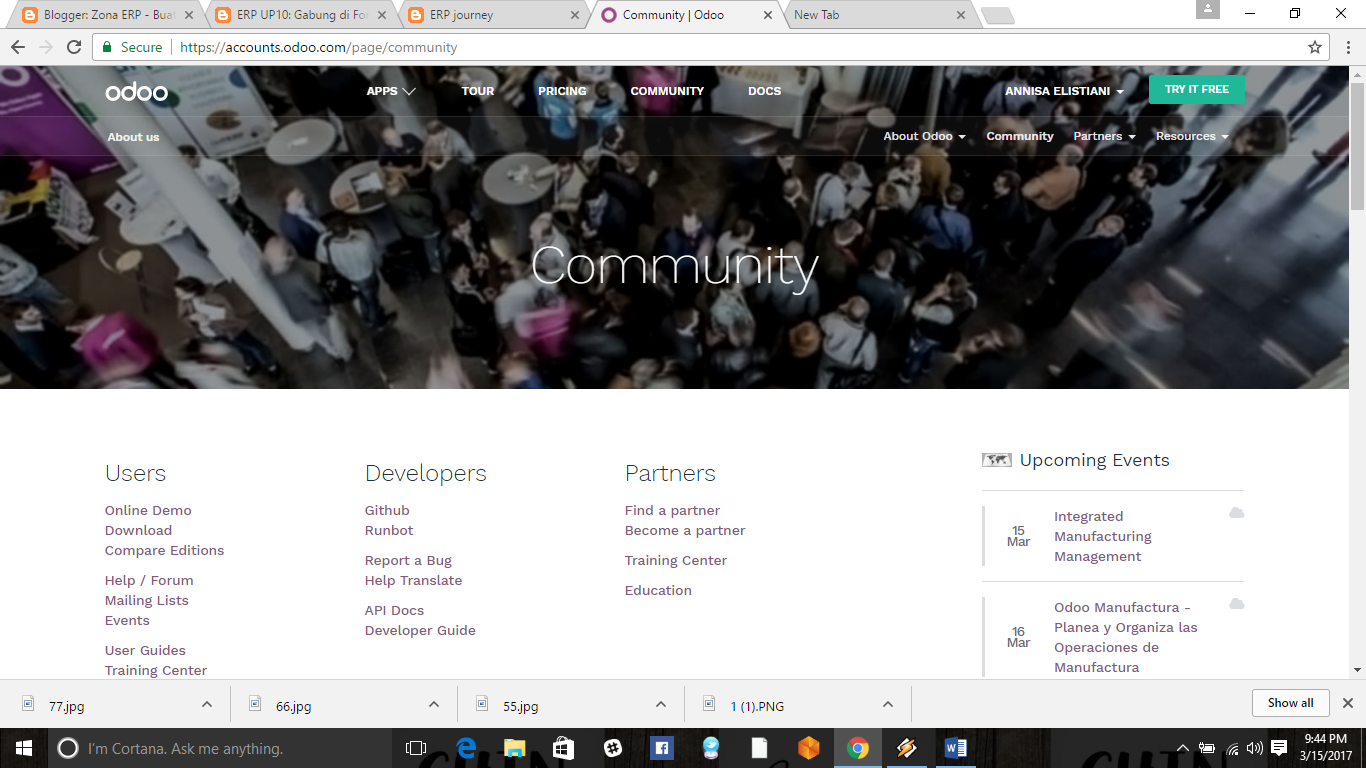Launch Microsoft Edge from taskbar
The image size is (1366, 768).
pos(466,748)
